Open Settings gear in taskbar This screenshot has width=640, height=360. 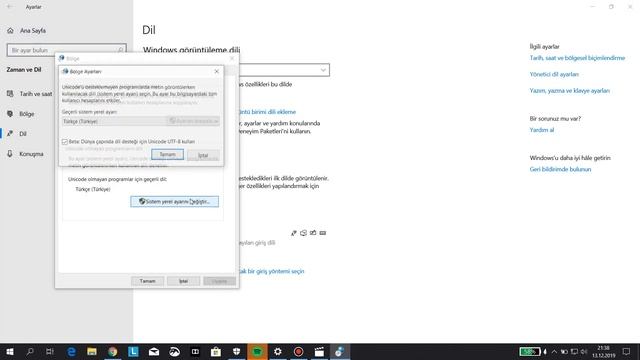click(x=278, y=351)
